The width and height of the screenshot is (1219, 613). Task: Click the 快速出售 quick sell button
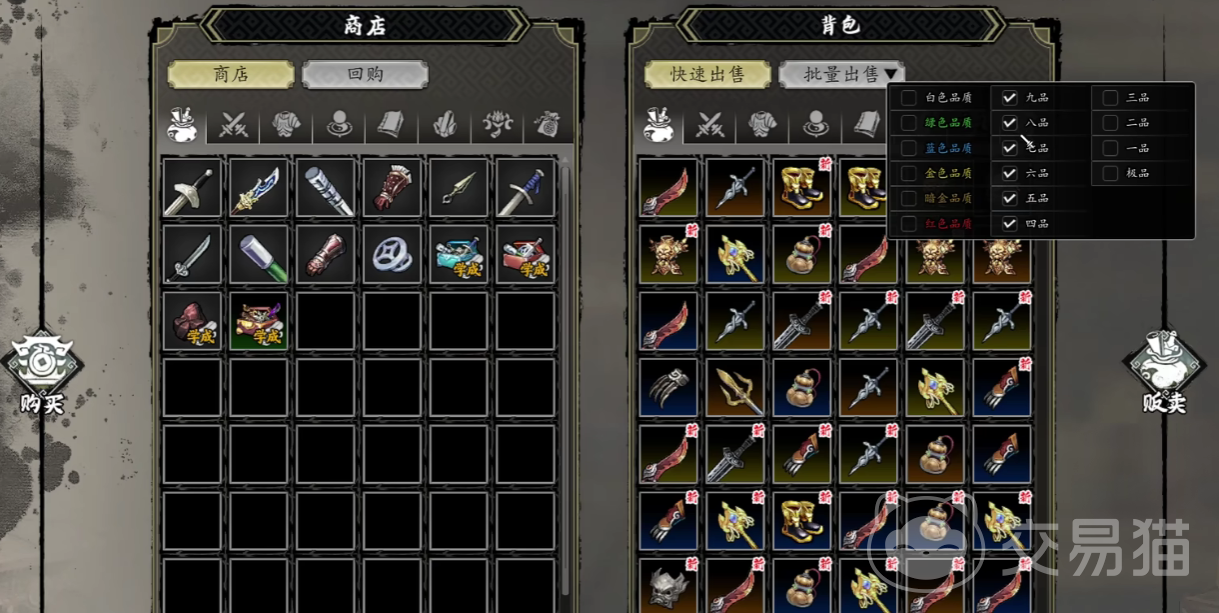[x=707, y=74]
